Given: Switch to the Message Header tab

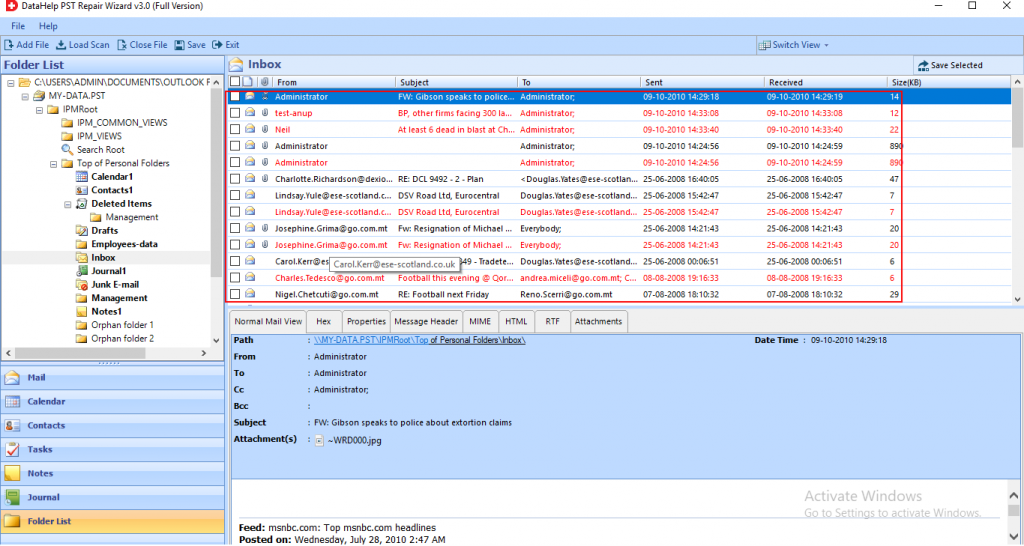Looking at the screenshot, I should coord(427,321).
